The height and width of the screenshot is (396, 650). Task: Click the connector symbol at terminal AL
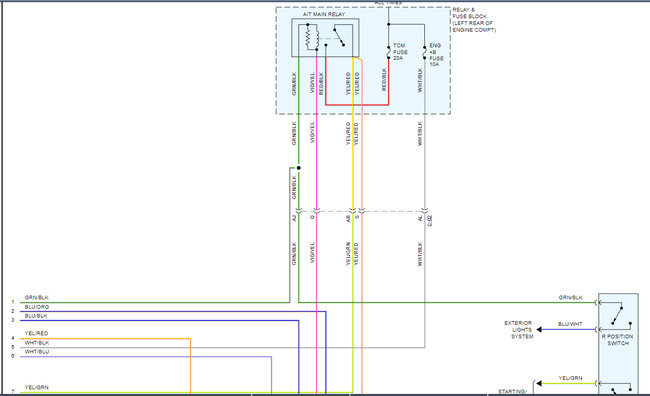424,211
